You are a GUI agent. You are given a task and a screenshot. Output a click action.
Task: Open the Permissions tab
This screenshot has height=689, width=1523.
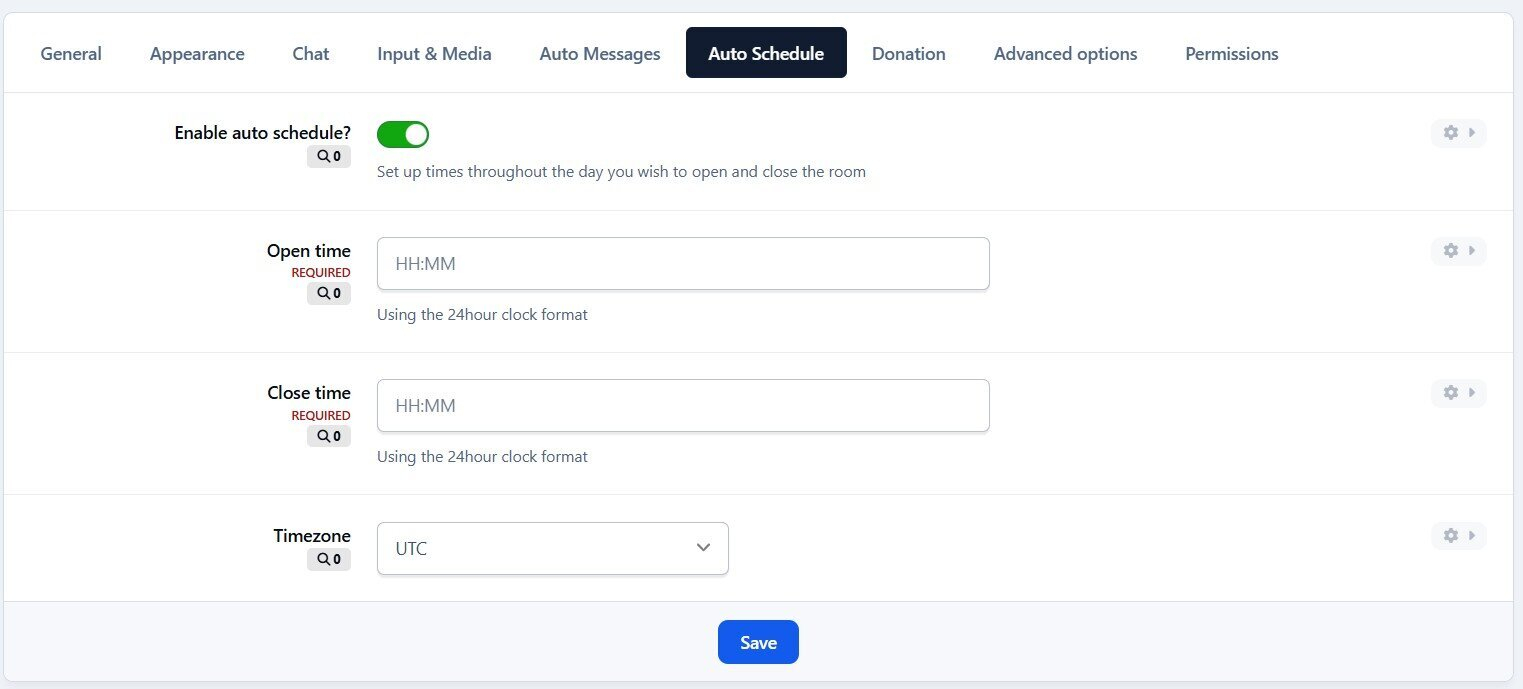coord(1231,54)
